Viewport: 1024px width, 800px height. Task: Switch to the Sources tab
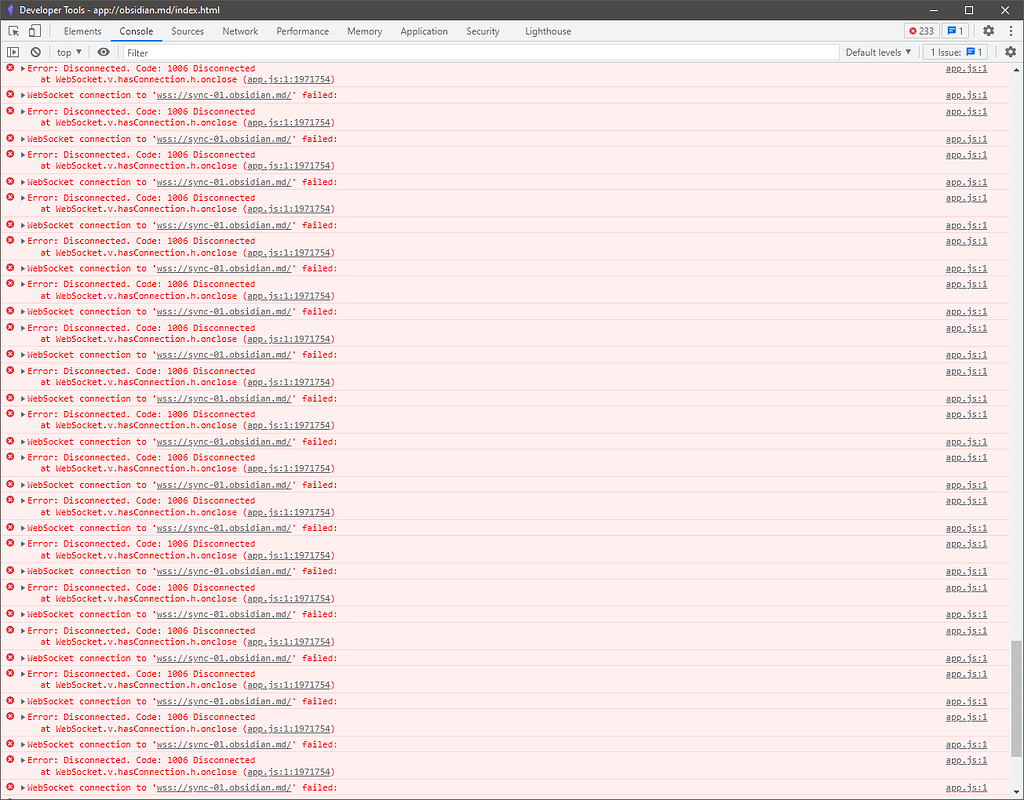(x=187, y=31)
